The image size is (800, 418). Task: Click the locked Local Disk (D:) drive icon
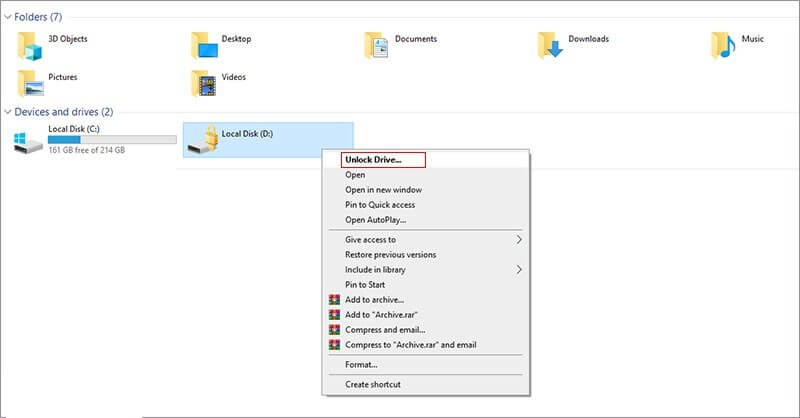(203, 140)
